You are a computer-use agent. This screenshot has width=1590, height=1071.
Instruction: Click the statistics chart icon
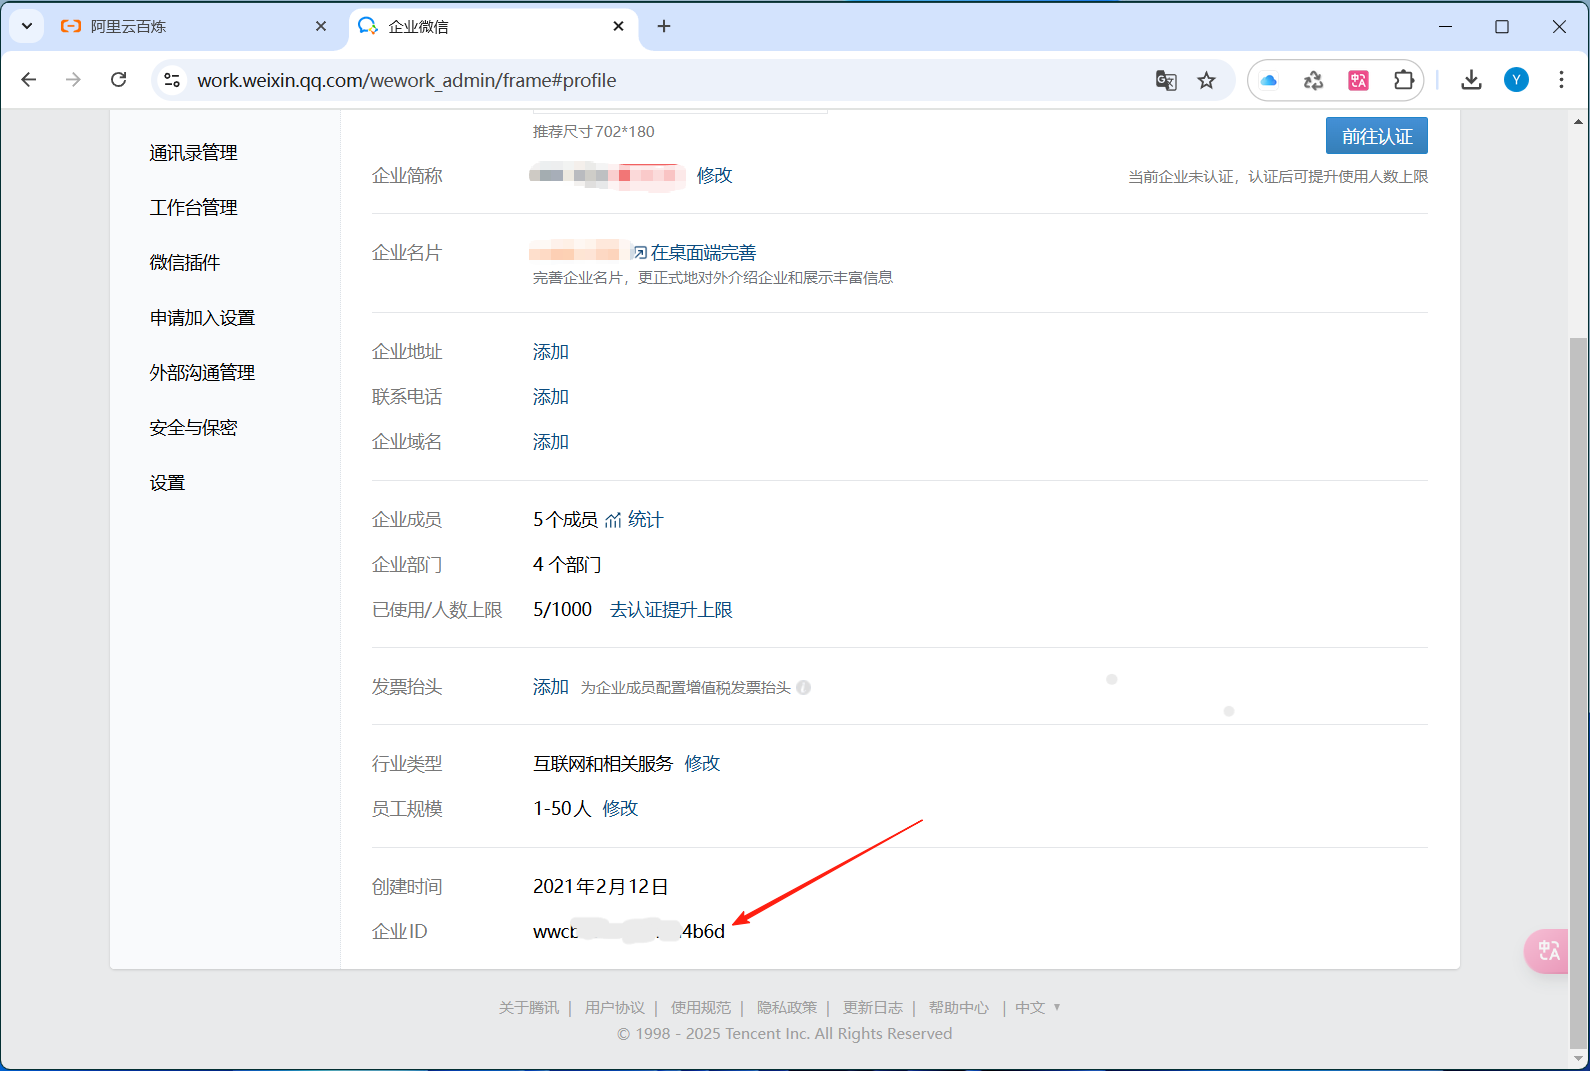(613, 520)
